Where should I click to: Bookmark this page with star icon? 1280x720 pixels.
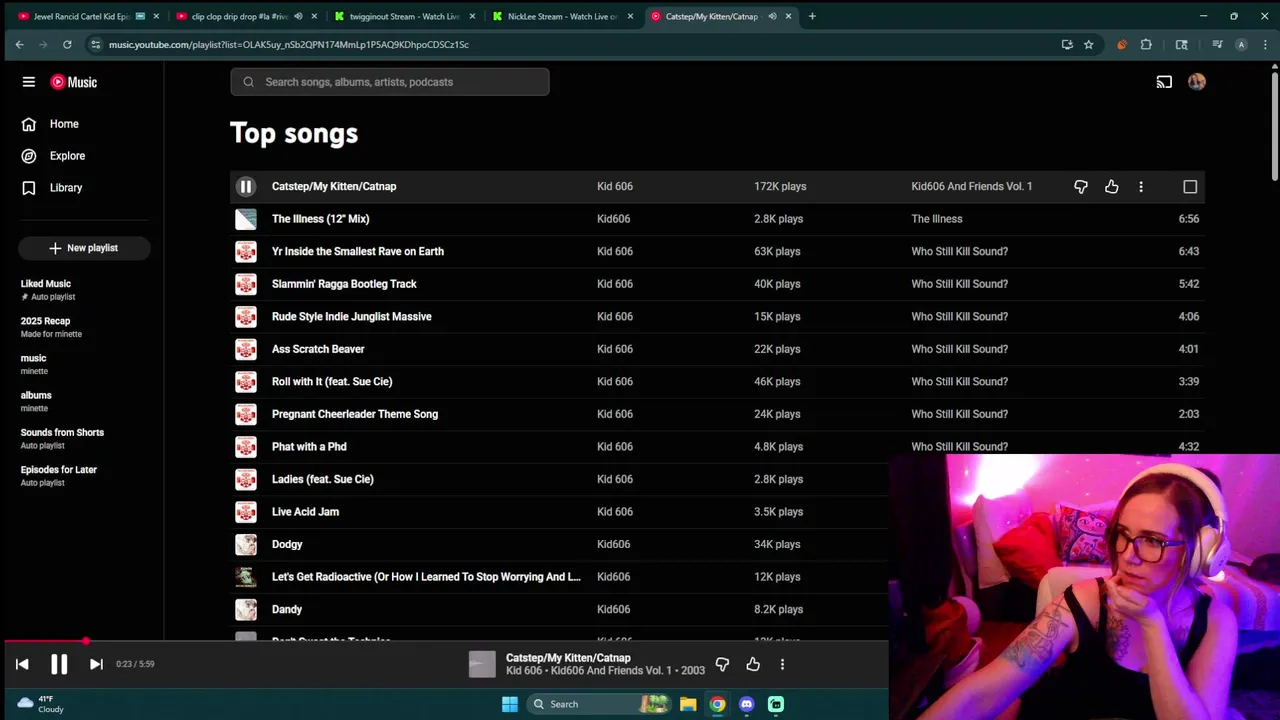click(x=1088, y=44)
